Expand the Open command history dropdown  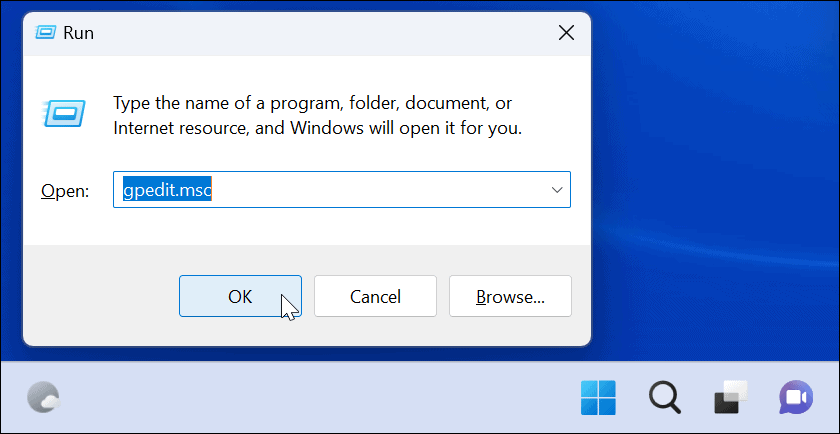(x=556, y=189)
